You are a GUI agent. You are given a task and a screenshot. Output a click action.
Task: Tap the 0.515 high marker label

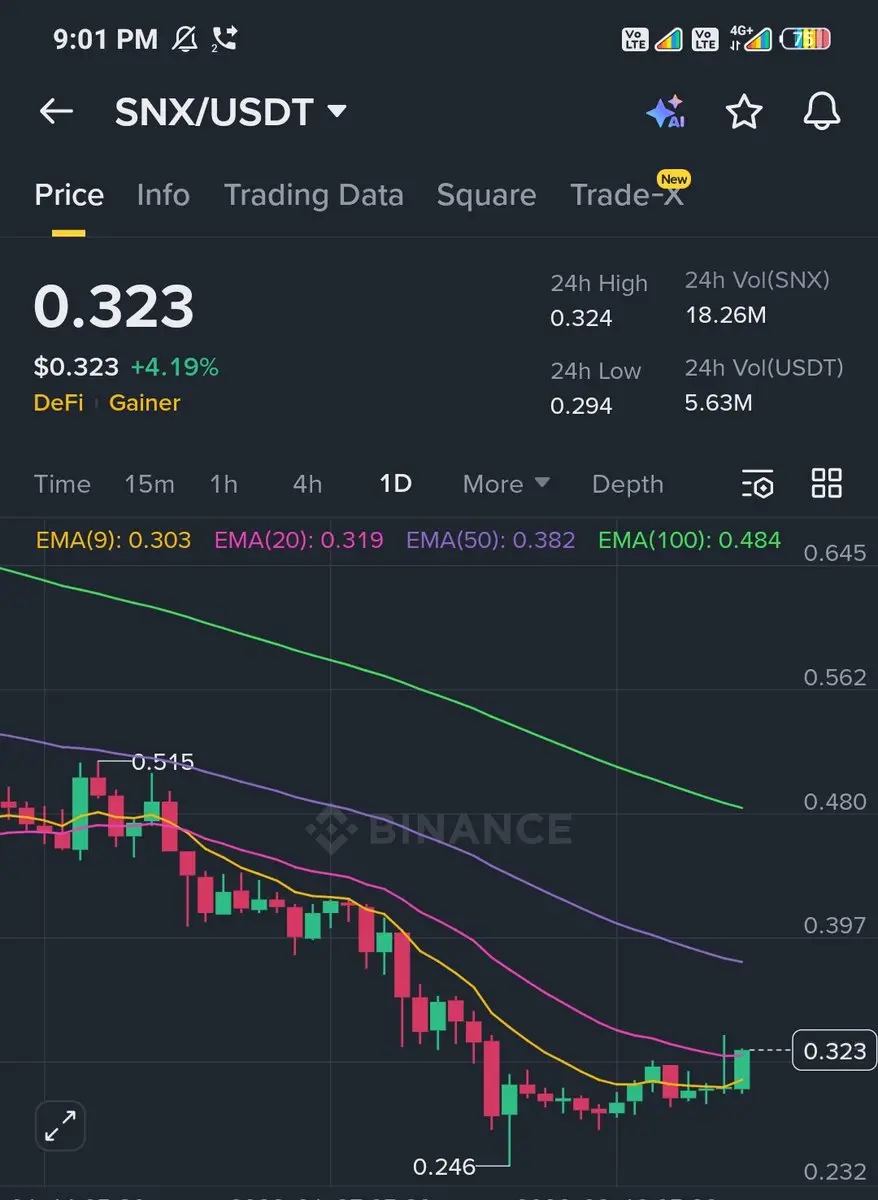pos(163,762)
